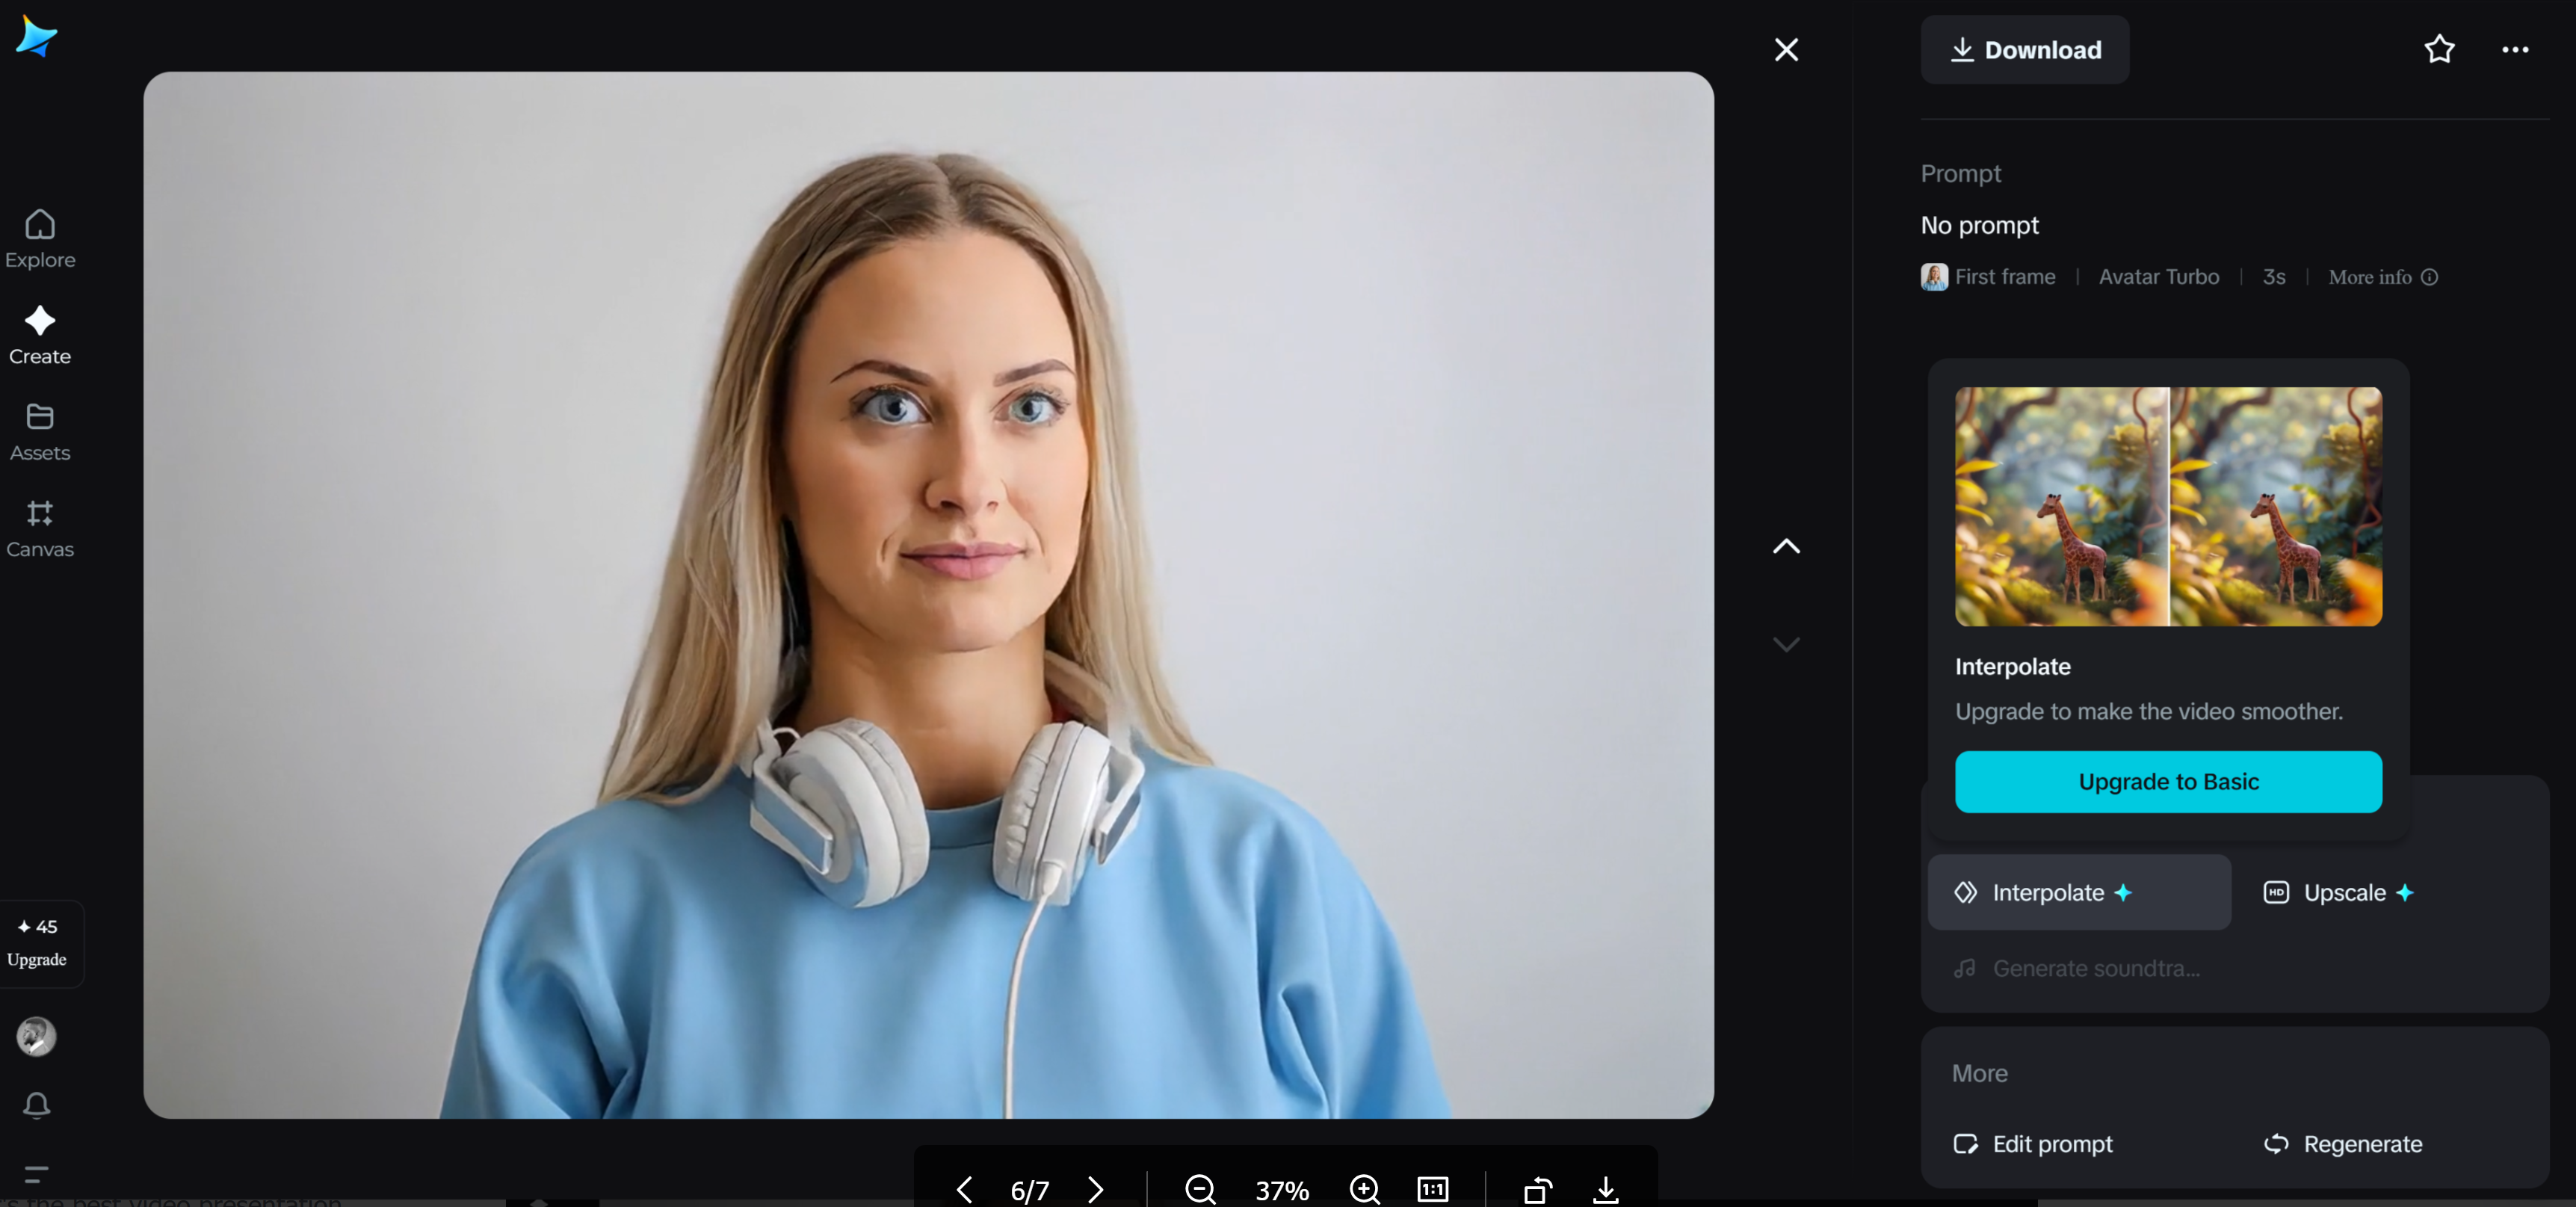Go to the next video with right arrow

pyautogui.click(x=1096, y=1189)
